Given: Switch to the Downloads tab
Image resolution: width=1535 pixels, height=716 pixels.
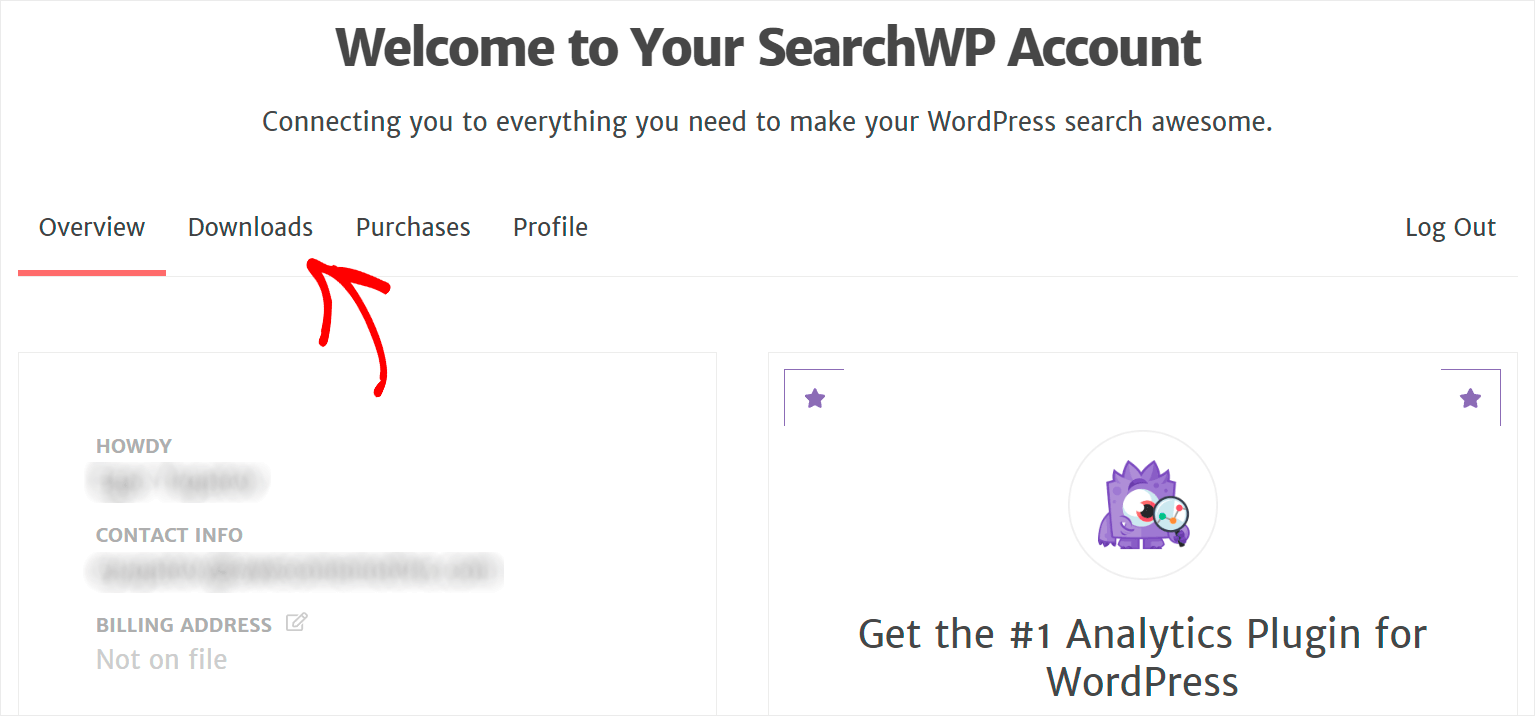Looking at the screenshot, I should tap(250, 228).
